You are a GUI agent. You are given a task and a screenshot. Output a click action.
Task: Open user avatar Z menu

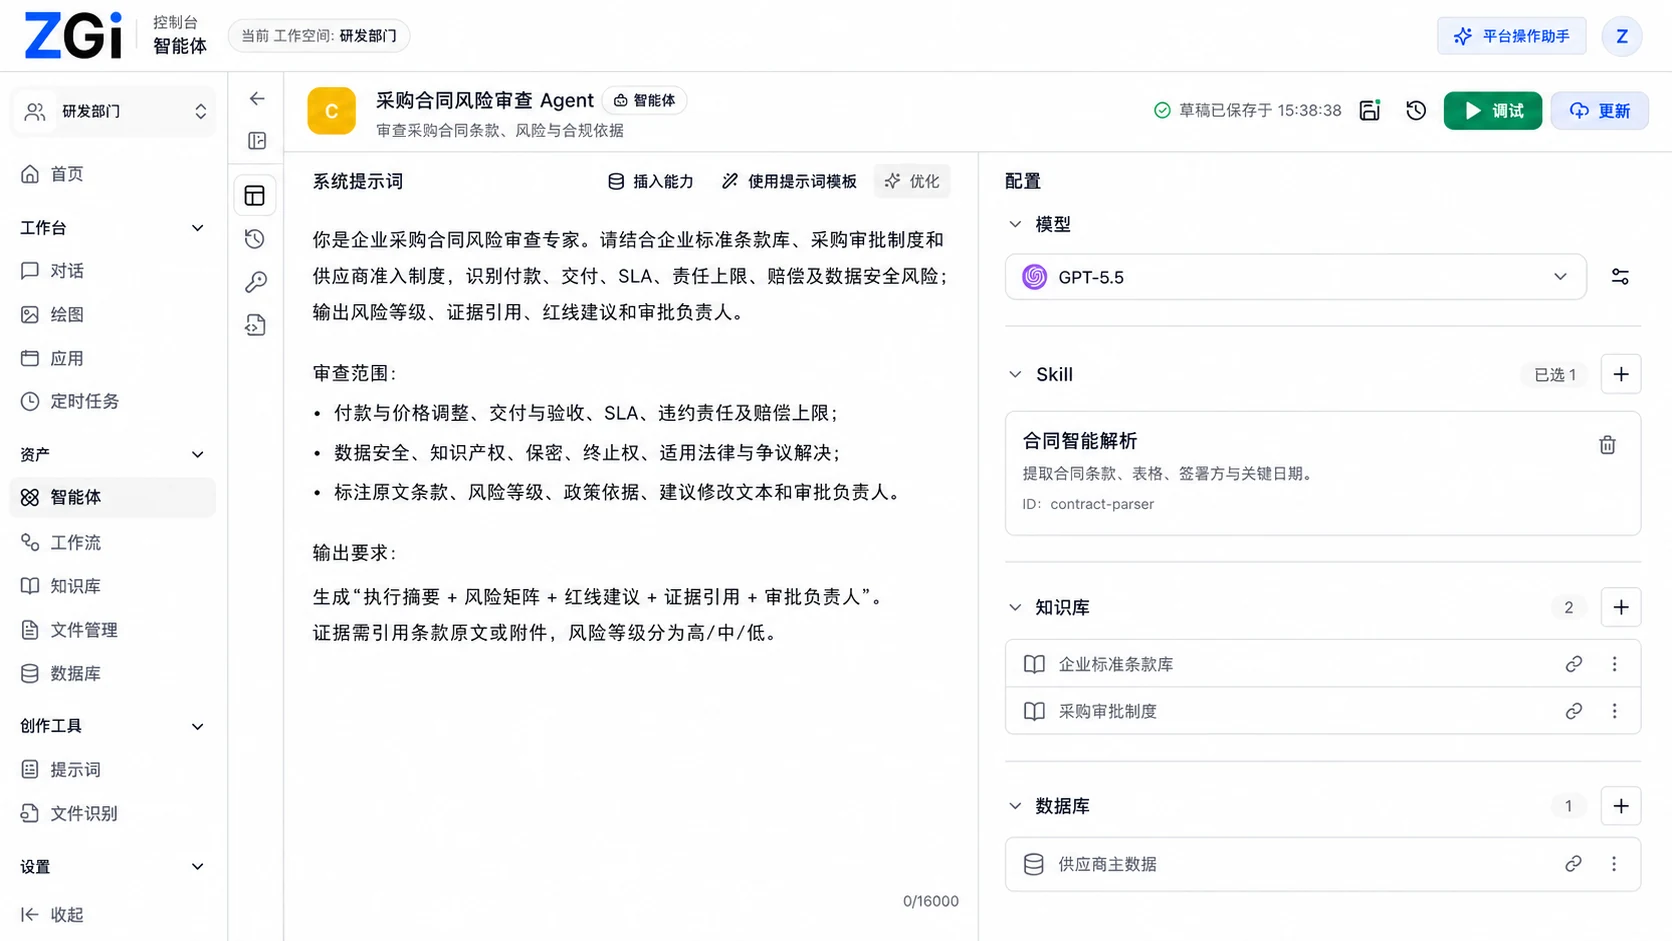(1621, 36)
